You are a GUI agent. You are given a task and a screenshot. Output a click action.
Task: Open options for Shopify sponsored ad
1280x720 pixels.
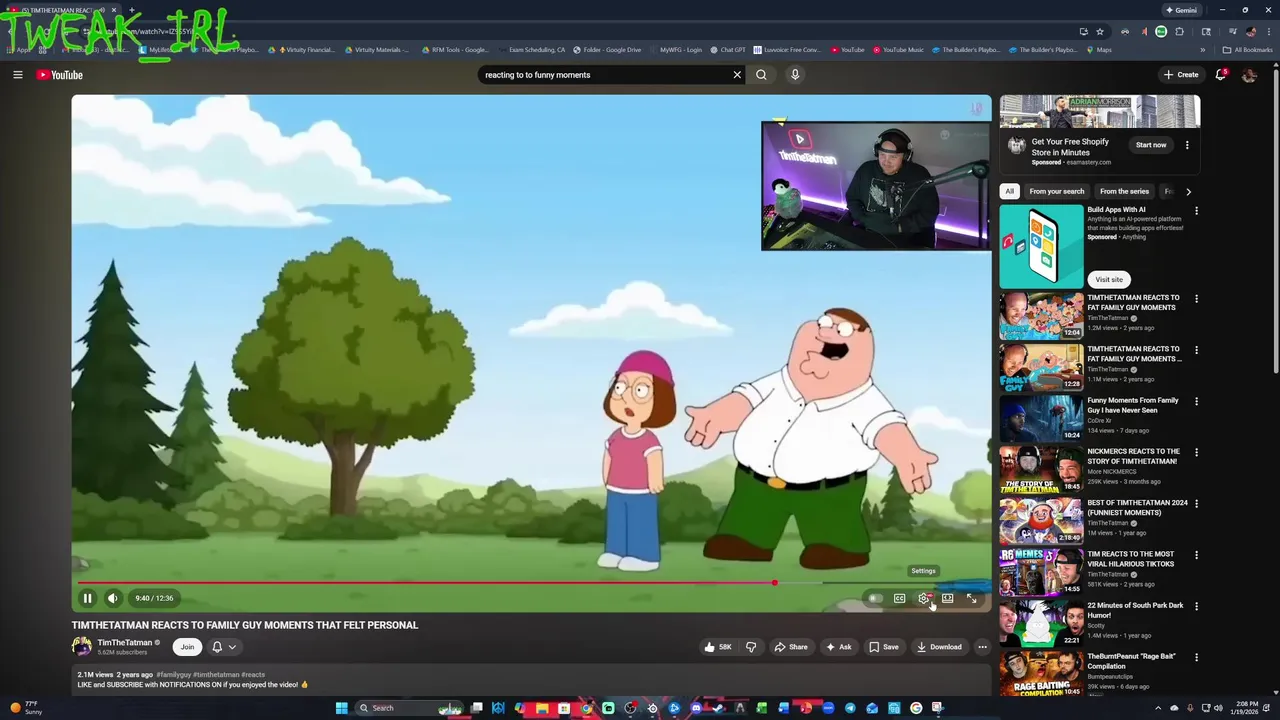click(x=1187, y=145)
